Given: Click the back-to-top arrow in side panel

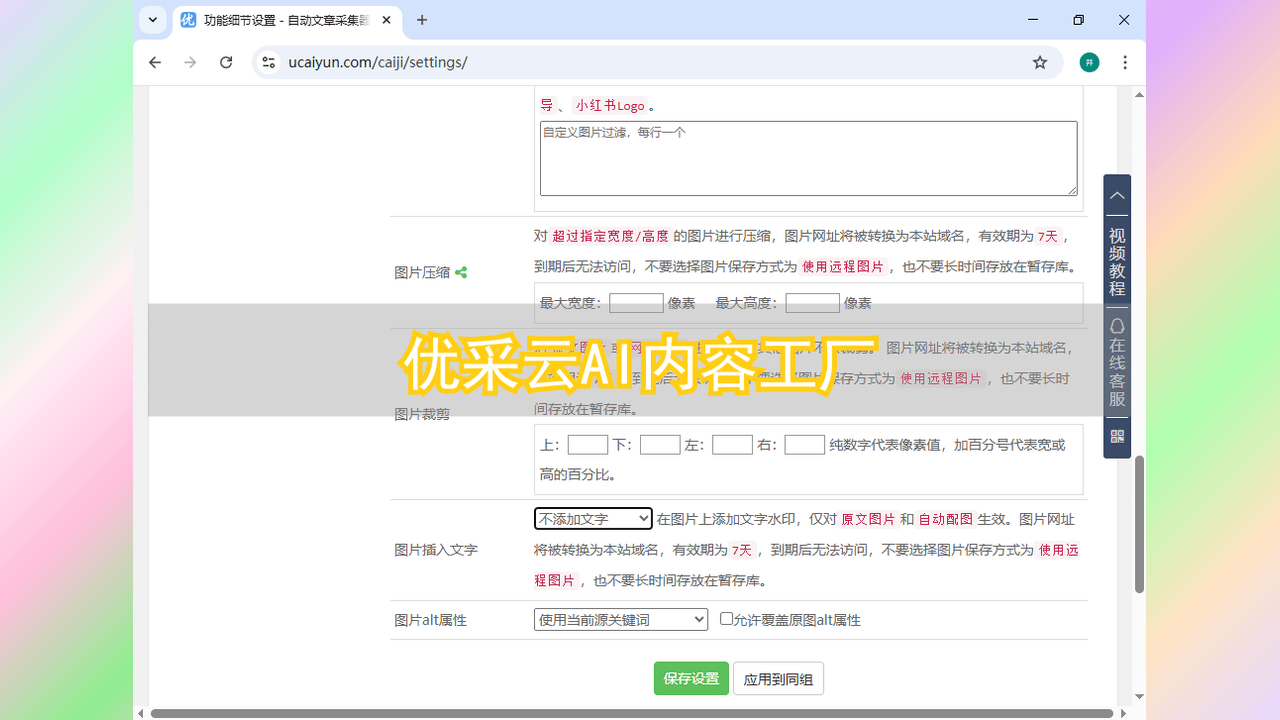Looking at the screenshot, I should click(x=1117, y=196).
